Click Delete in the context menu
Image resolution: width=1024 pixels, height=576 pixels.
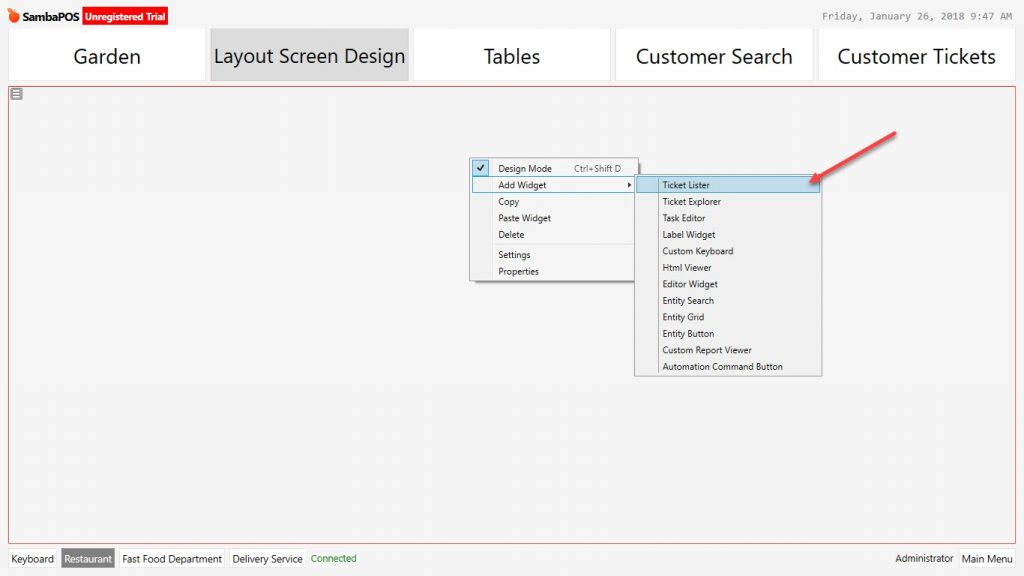(553, 234)
